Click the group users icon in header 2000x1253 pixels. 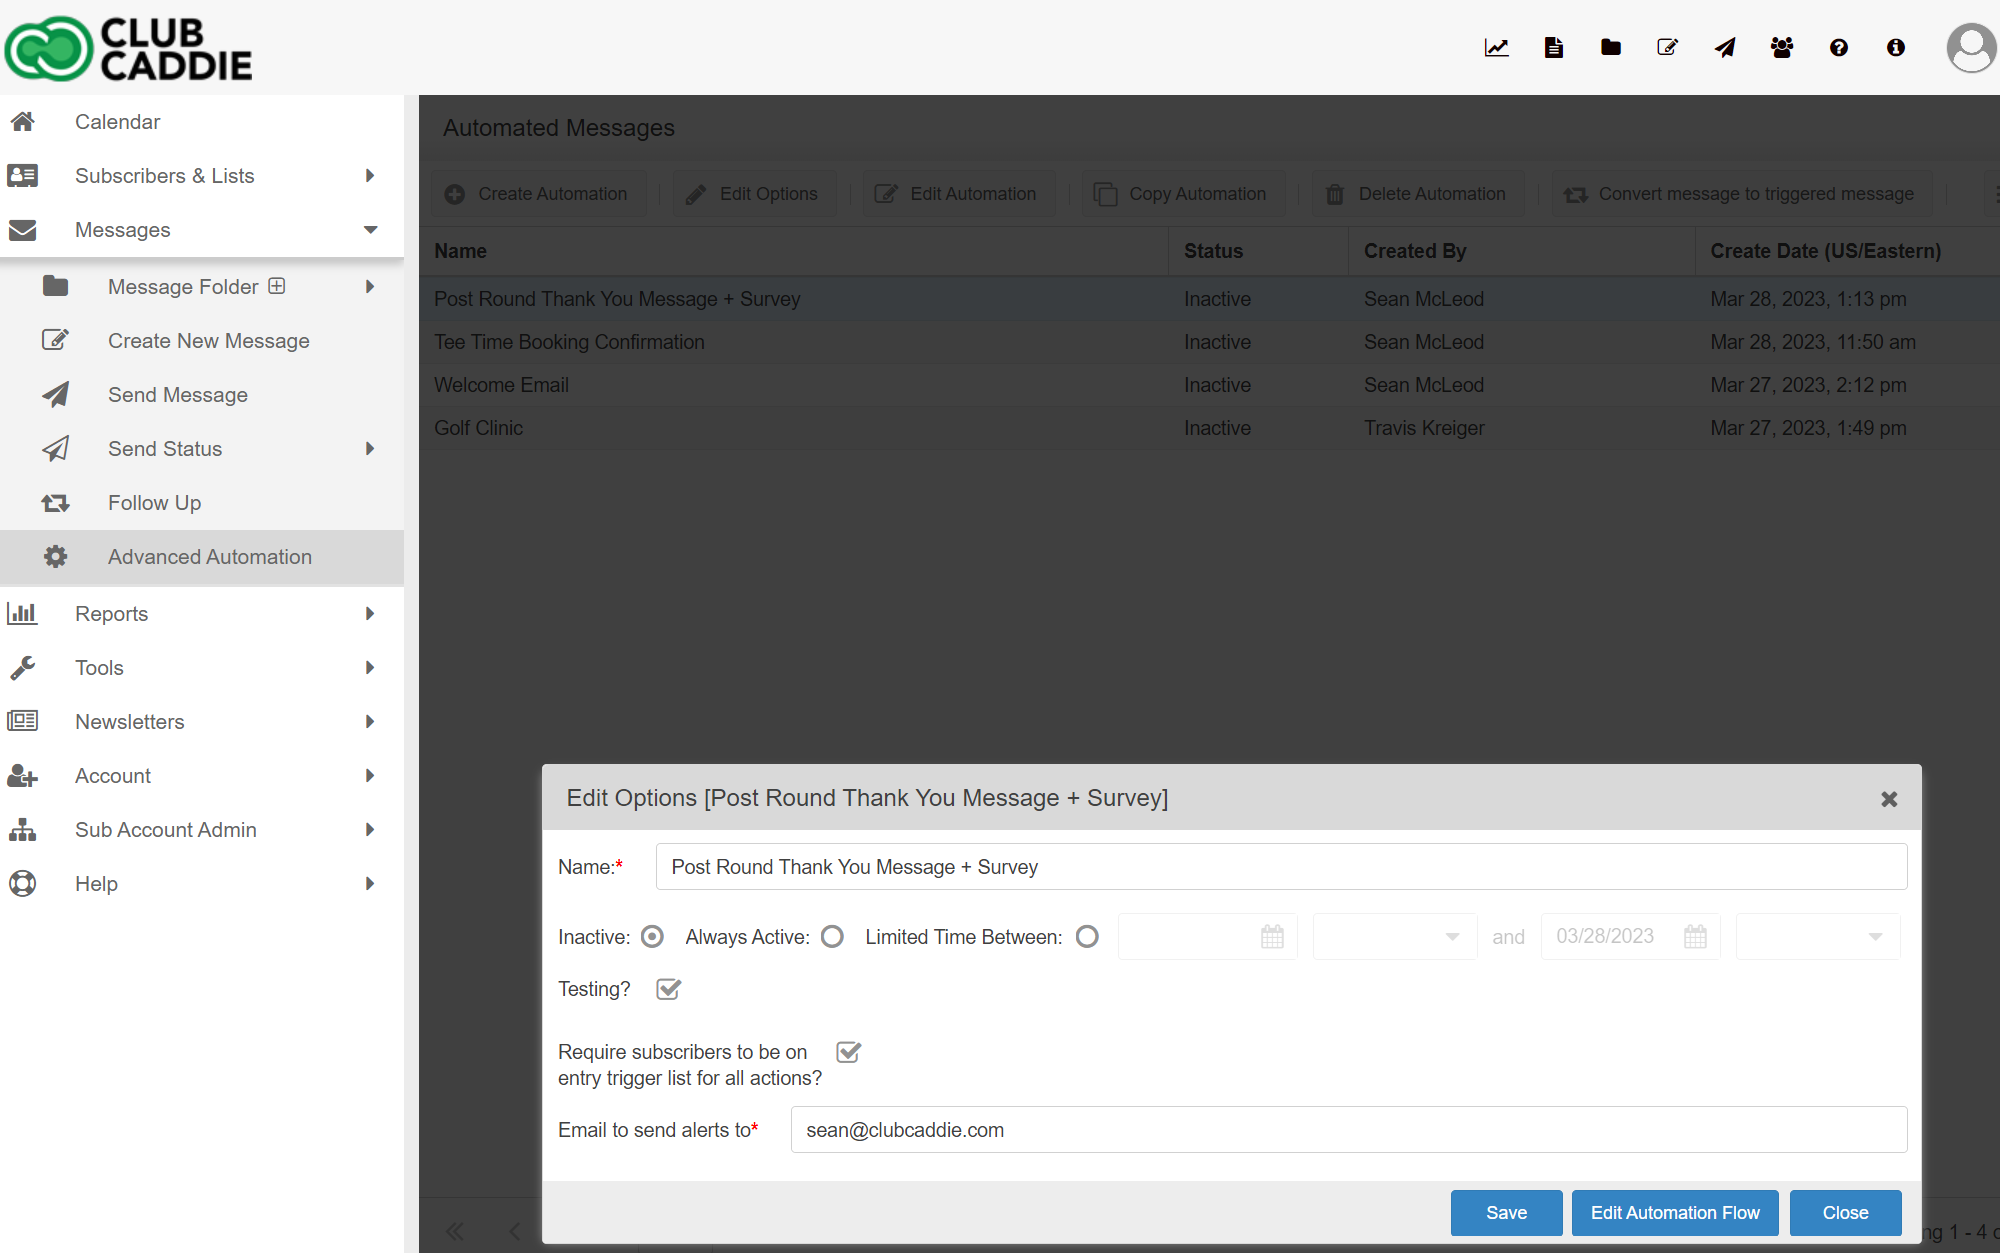point(1781,47)
